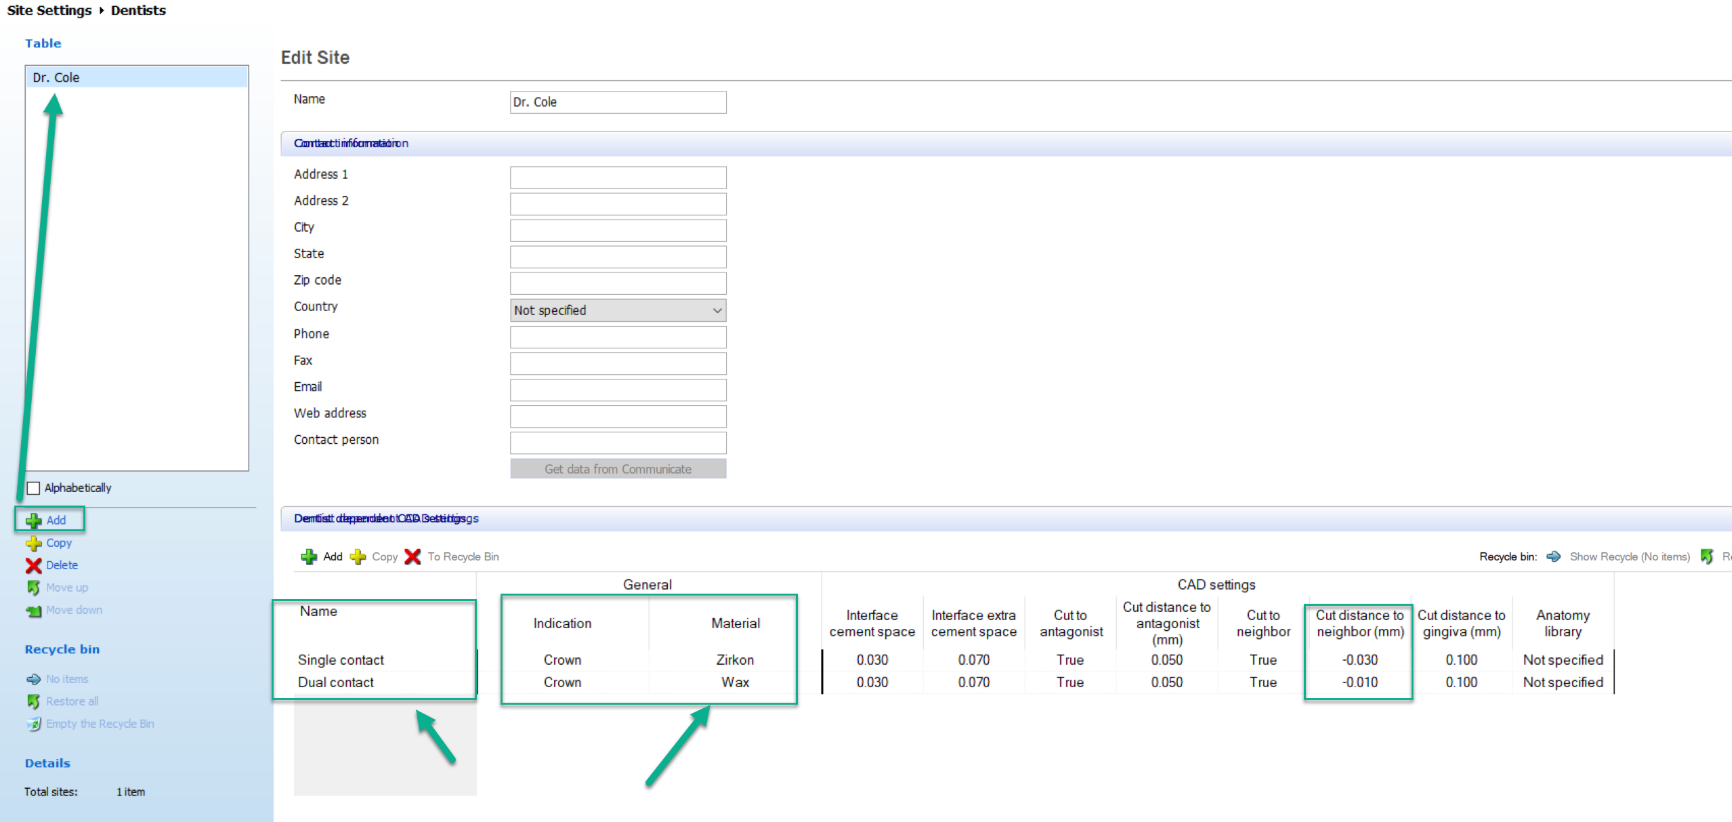Image resolution: width=1732 pixels, height=822 pixels.
Task: Click the Restore all link
Action: (x=72, y=701)
